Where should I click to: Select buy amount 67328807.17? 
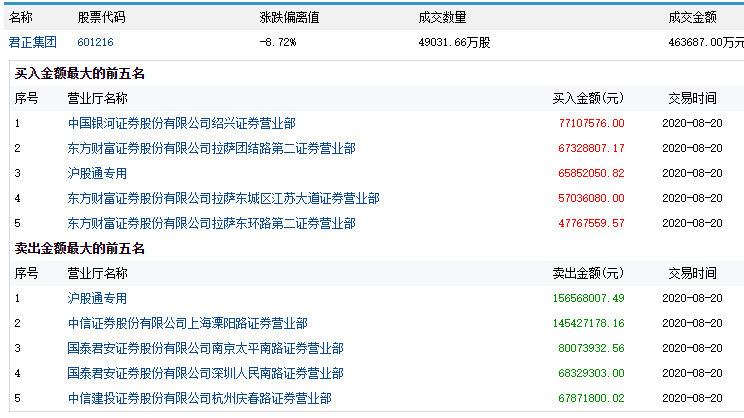coord(591,149)
